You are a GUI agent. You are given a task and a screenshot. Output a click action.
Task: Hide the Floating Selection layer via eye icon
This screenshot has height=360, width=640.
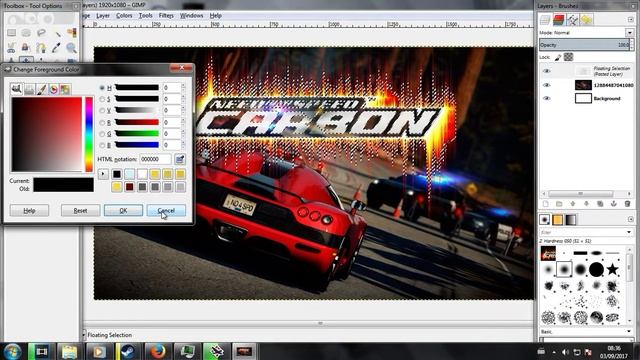[547, 71]
